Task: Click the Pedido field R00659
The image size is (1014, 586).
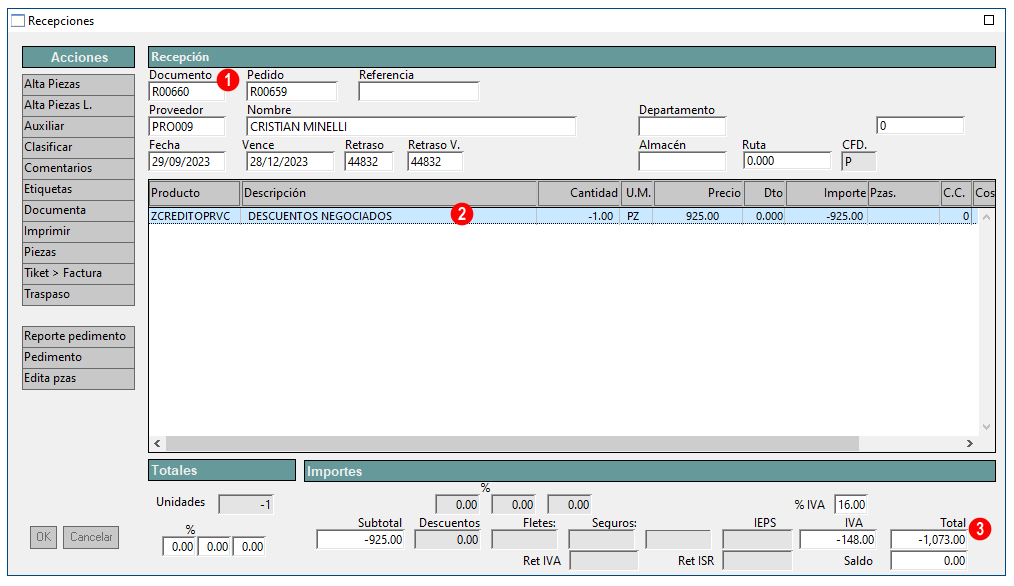Action: point(292,92)
